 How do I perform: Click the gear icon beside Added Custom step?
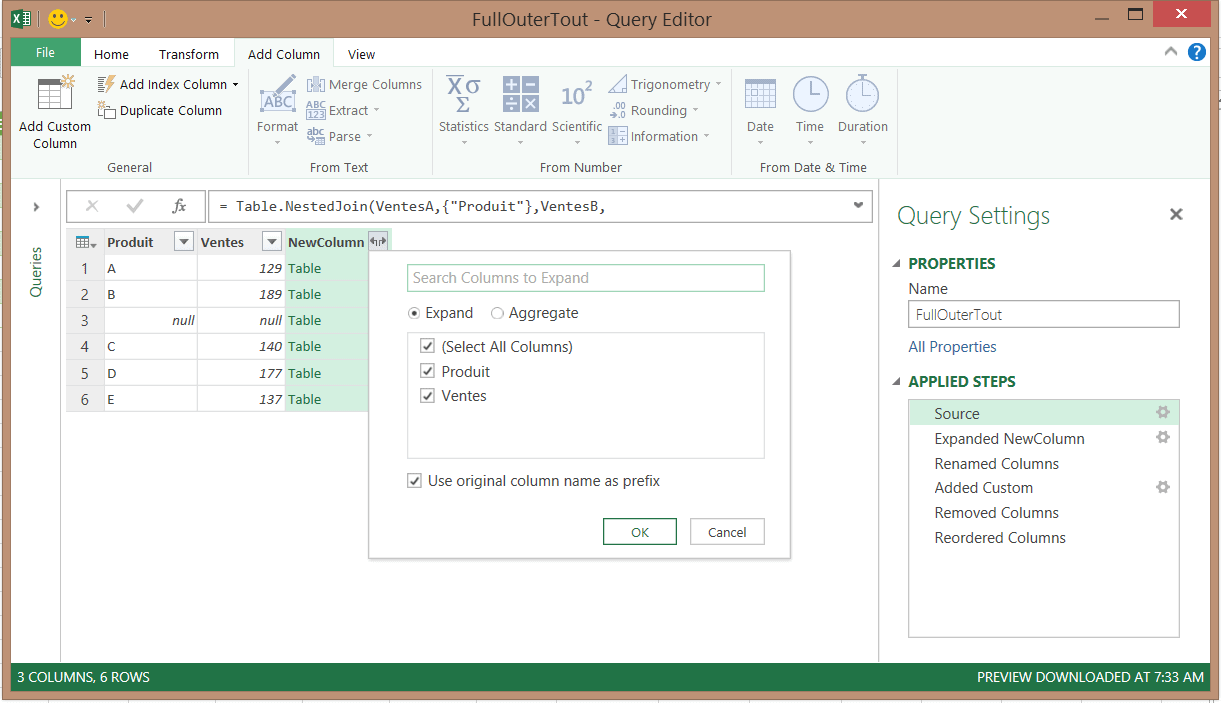pos(1162,488)
